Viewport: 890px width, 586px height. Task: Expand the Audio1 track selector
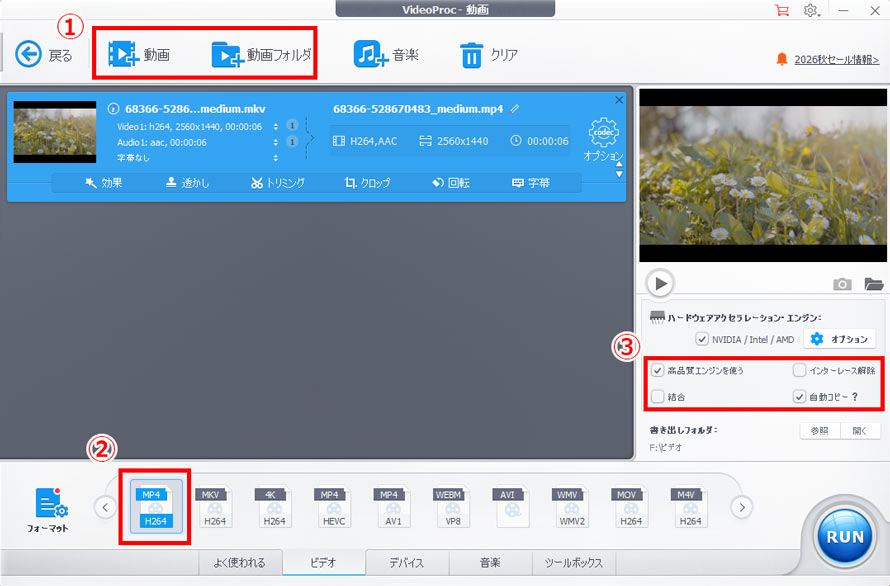click(276, 142)
